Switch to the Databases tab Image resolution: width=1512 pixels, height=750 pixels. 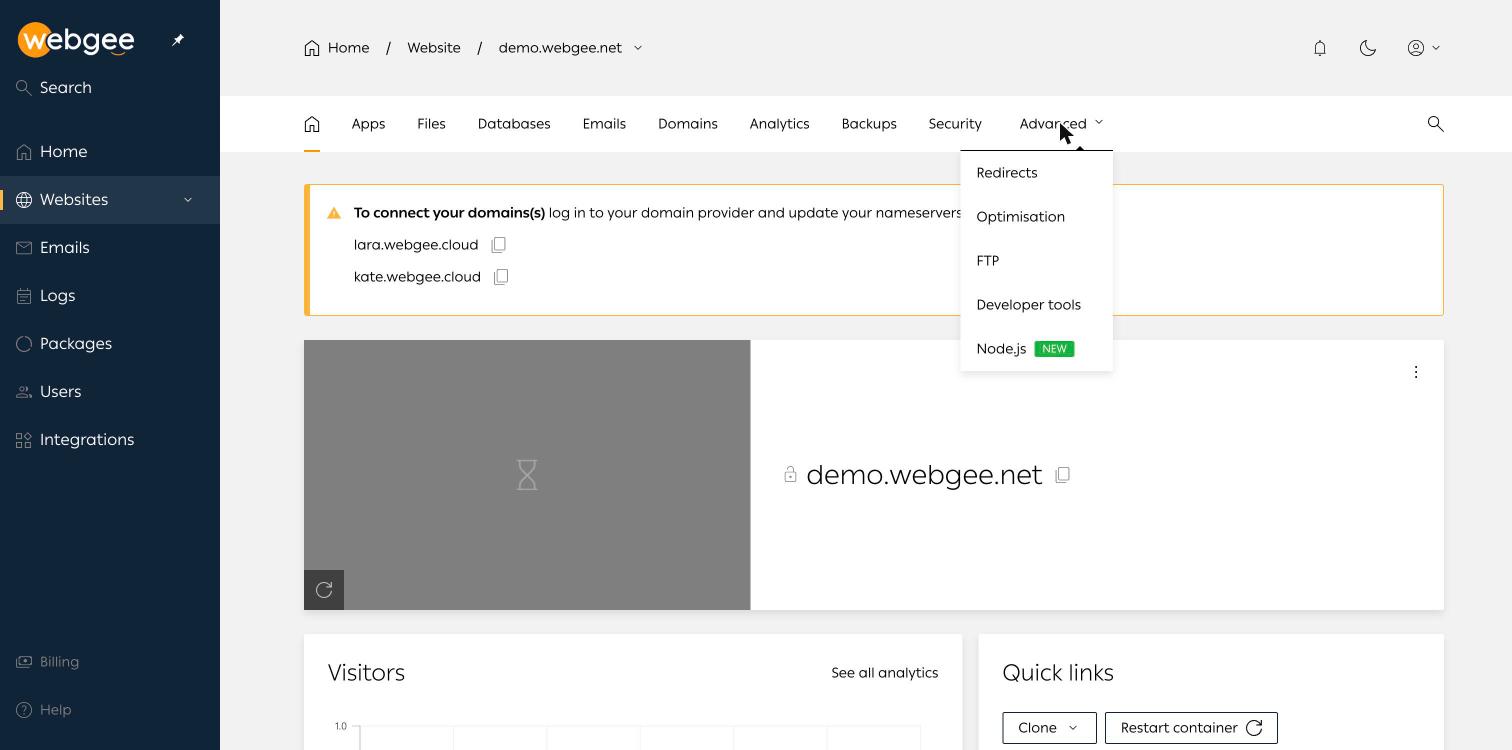pyautogui.click(x=514, y=124)
